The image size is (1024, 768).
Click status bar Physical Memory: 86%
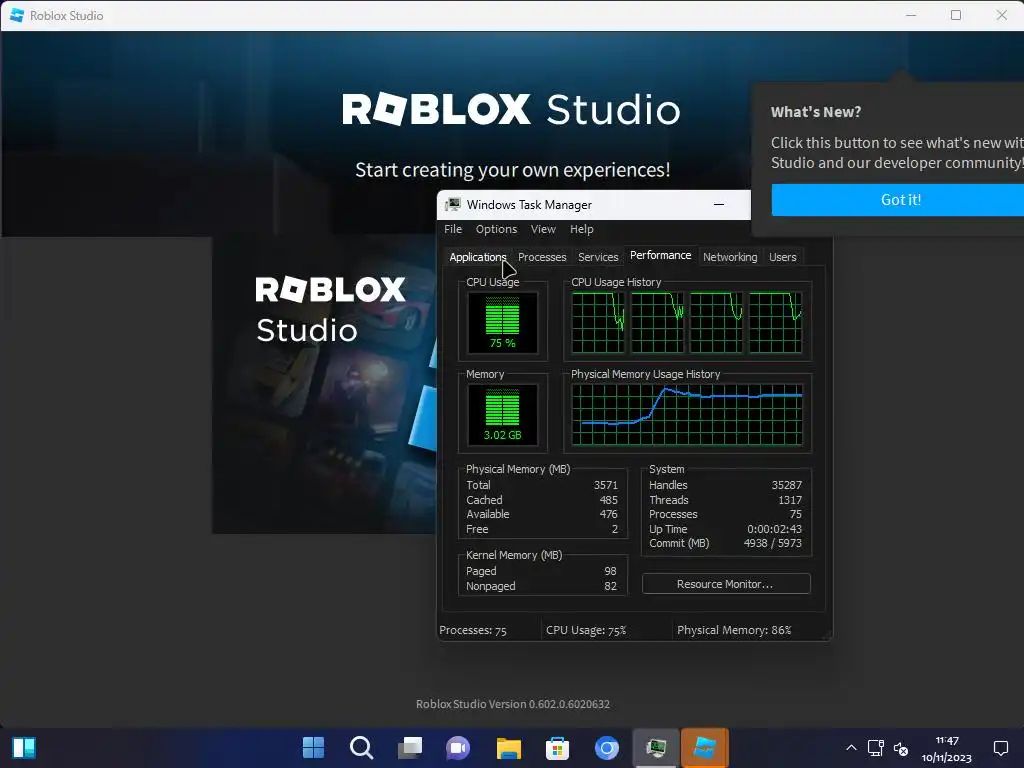coord(734,630)
